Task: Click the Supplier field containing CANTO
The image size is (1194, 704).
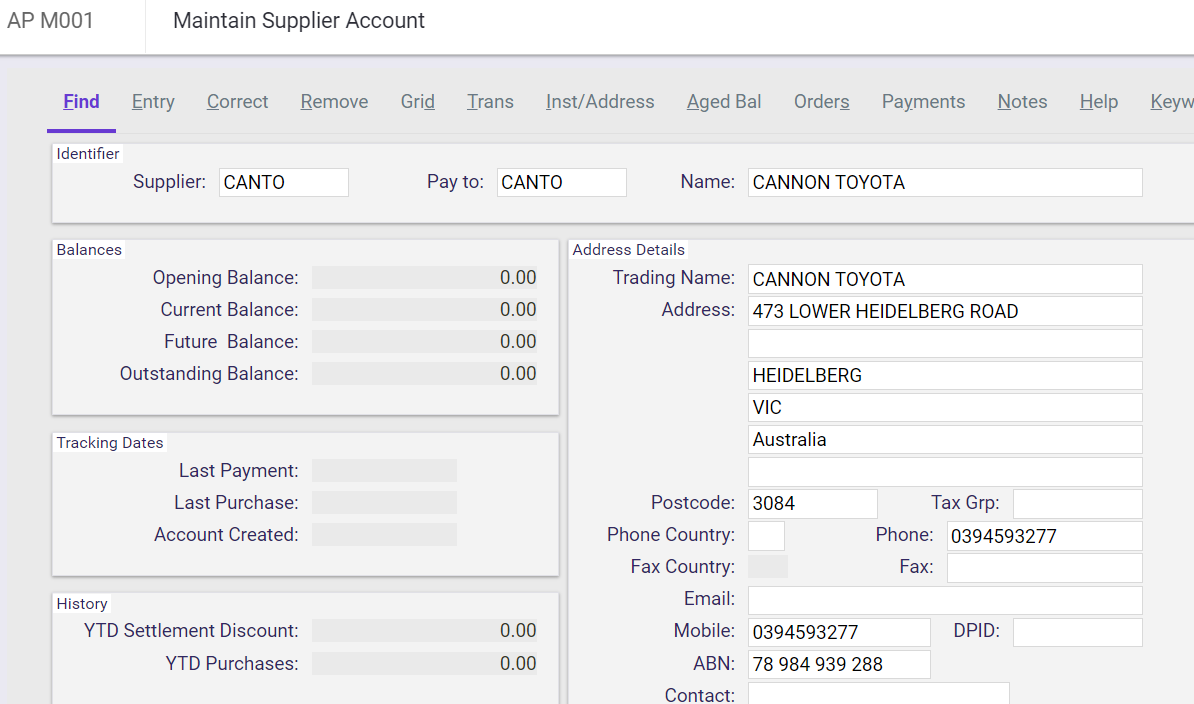Action: point(284,183)
